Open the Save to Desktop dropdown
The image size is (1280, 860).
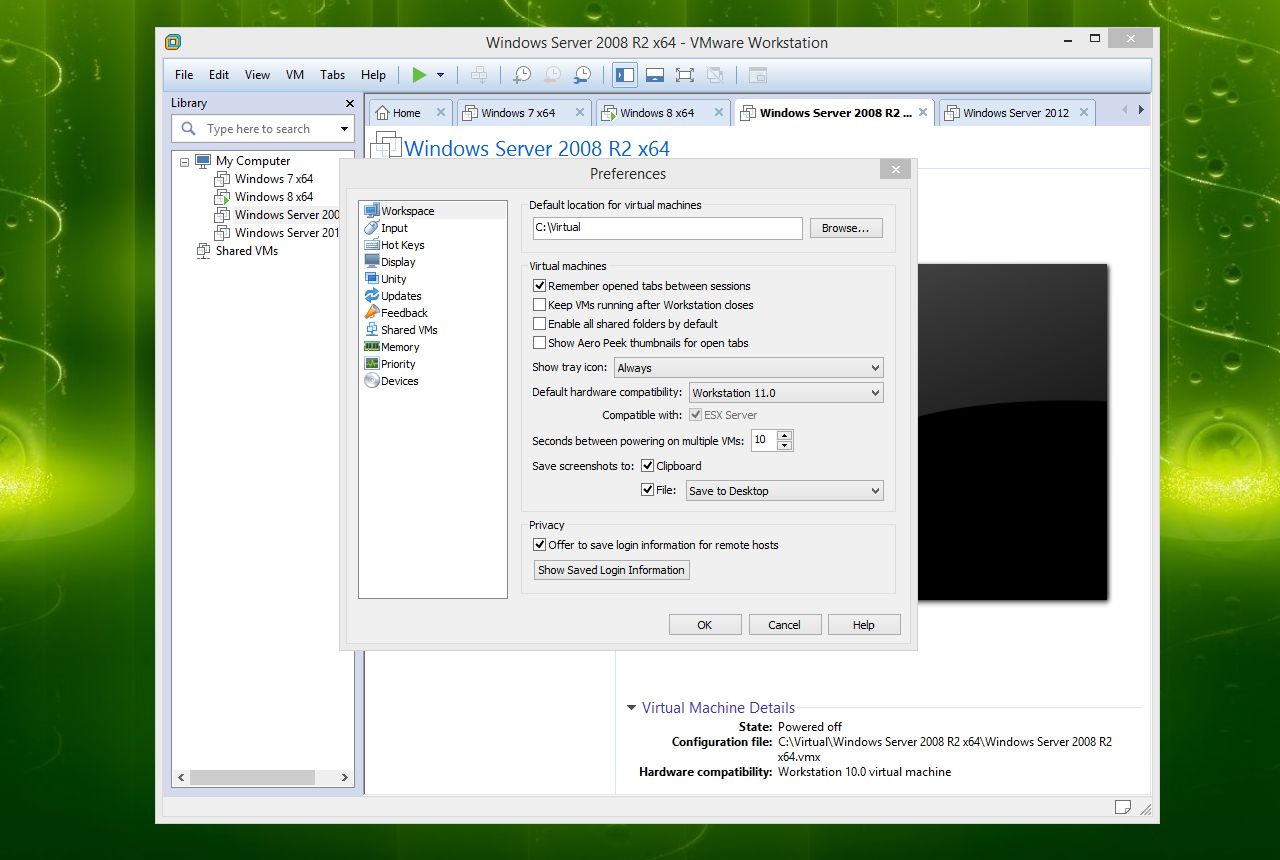pos(785,491)
